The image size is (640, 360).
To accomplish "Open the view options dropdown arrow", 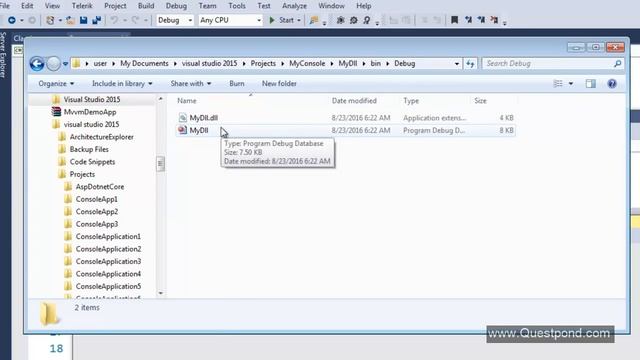I will tap(571, 84).
